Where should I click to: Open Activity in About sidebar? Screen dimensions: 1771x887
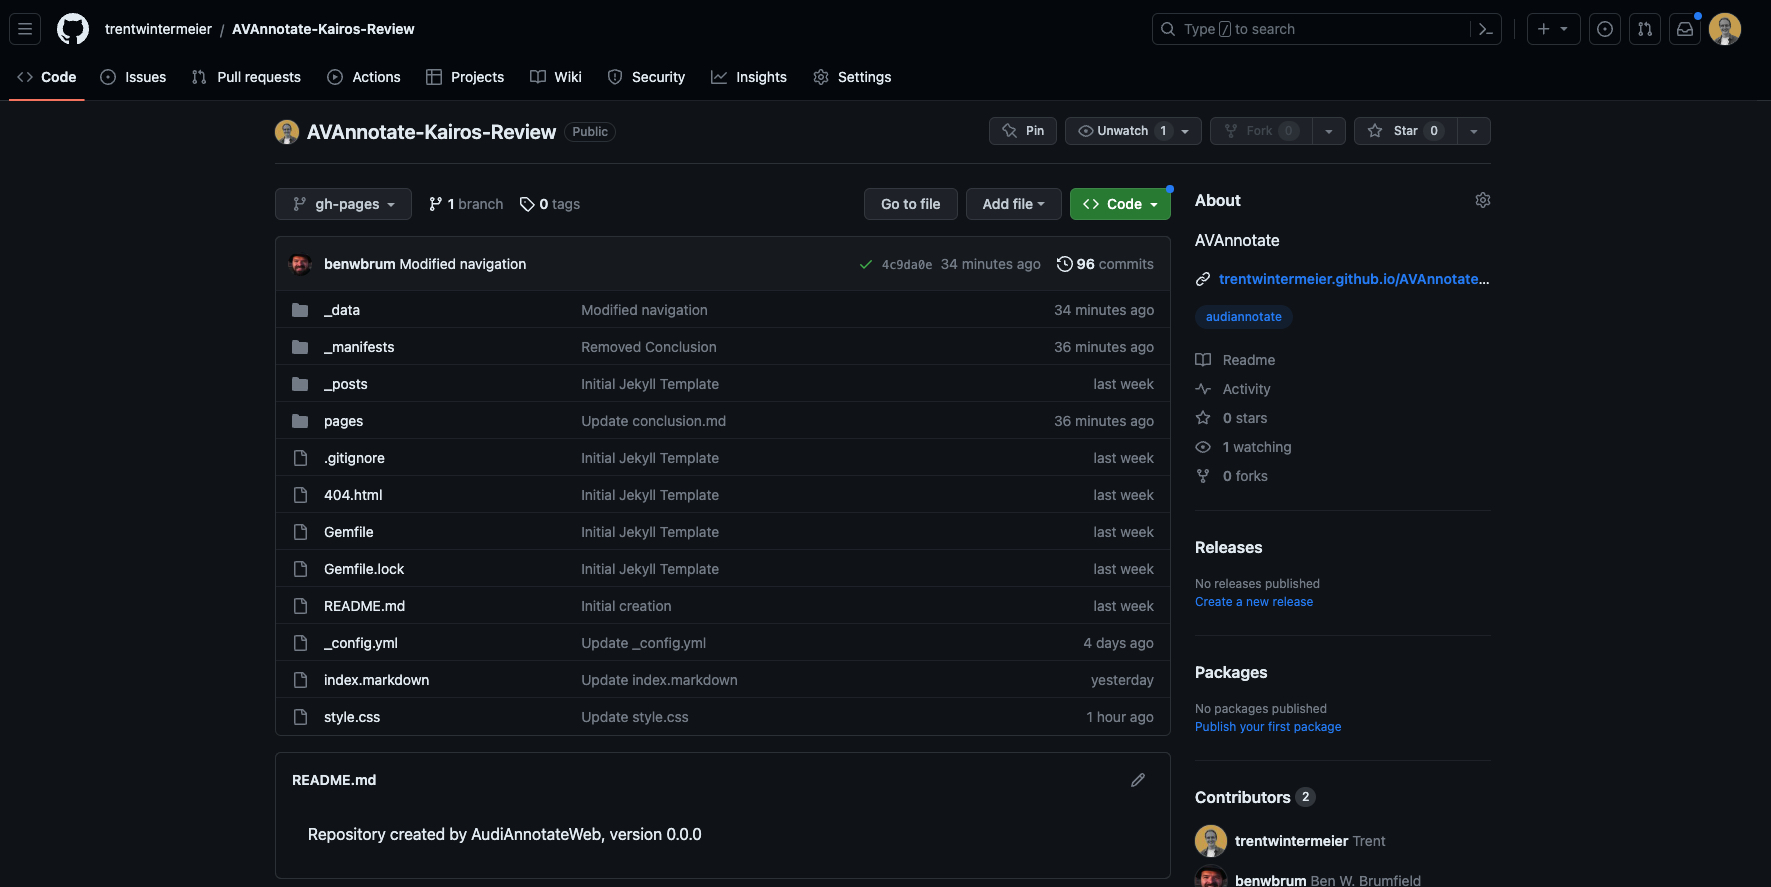[1233, 389]
